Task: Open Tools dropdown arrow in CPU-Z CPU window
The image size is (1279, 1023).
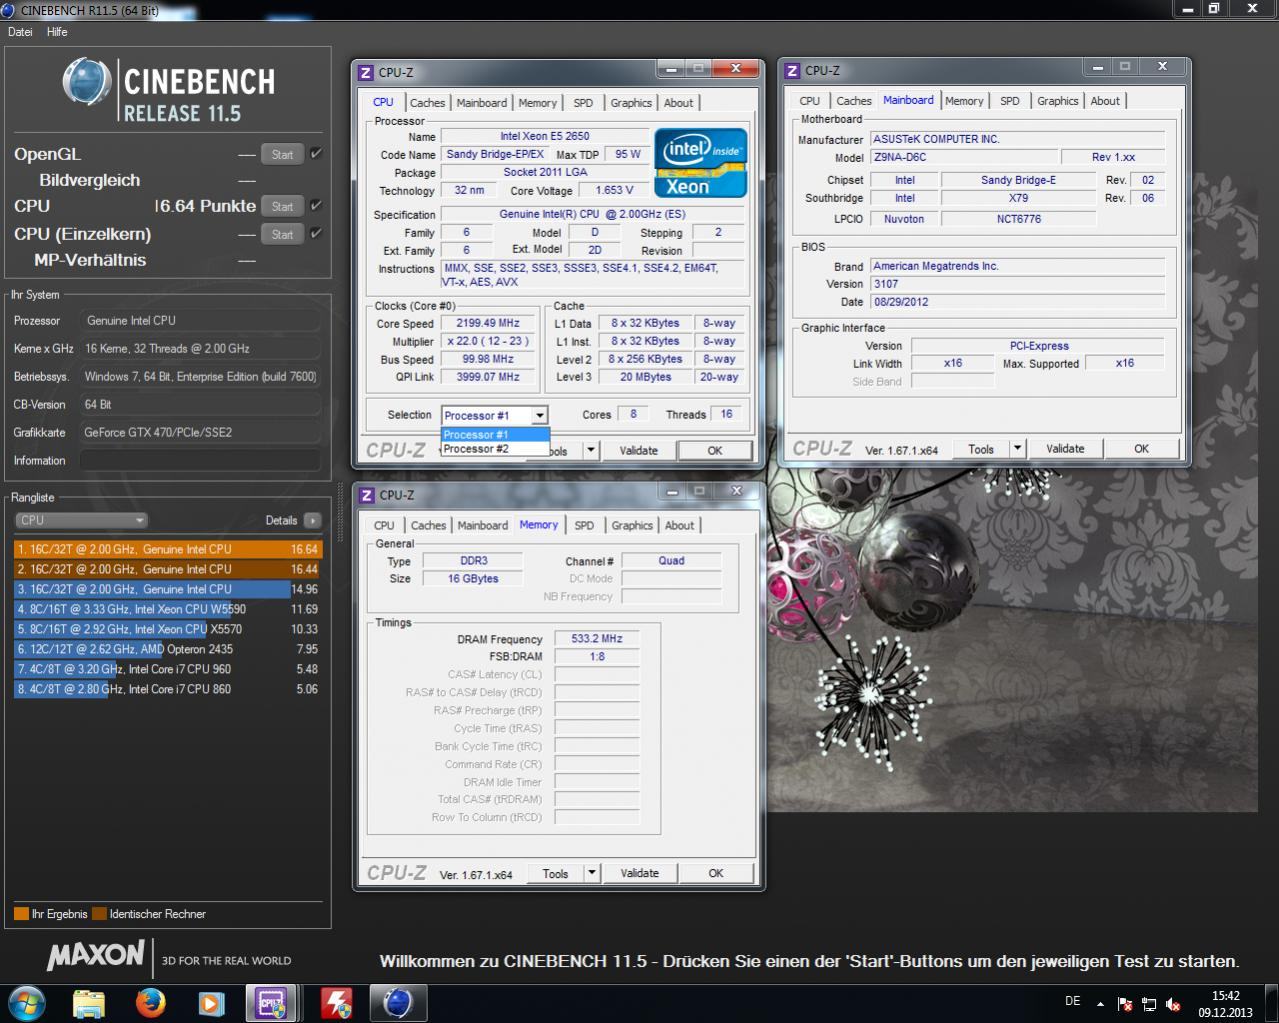Action: coord(591,450)
